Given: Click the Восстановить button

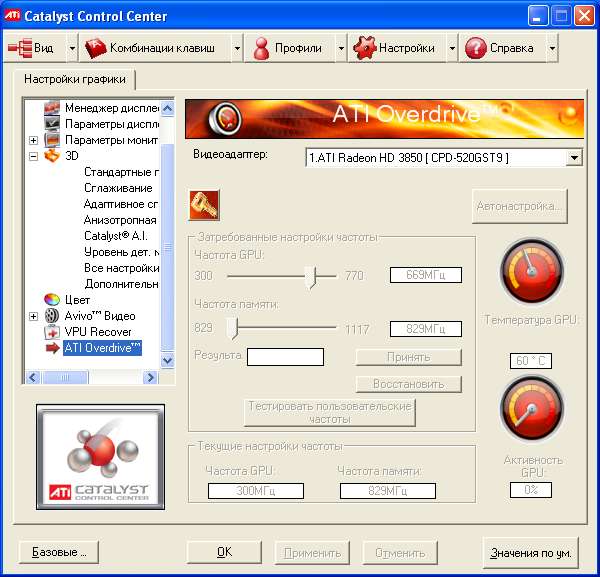Looking at the screenshot, I should click(x=409, y=384).
